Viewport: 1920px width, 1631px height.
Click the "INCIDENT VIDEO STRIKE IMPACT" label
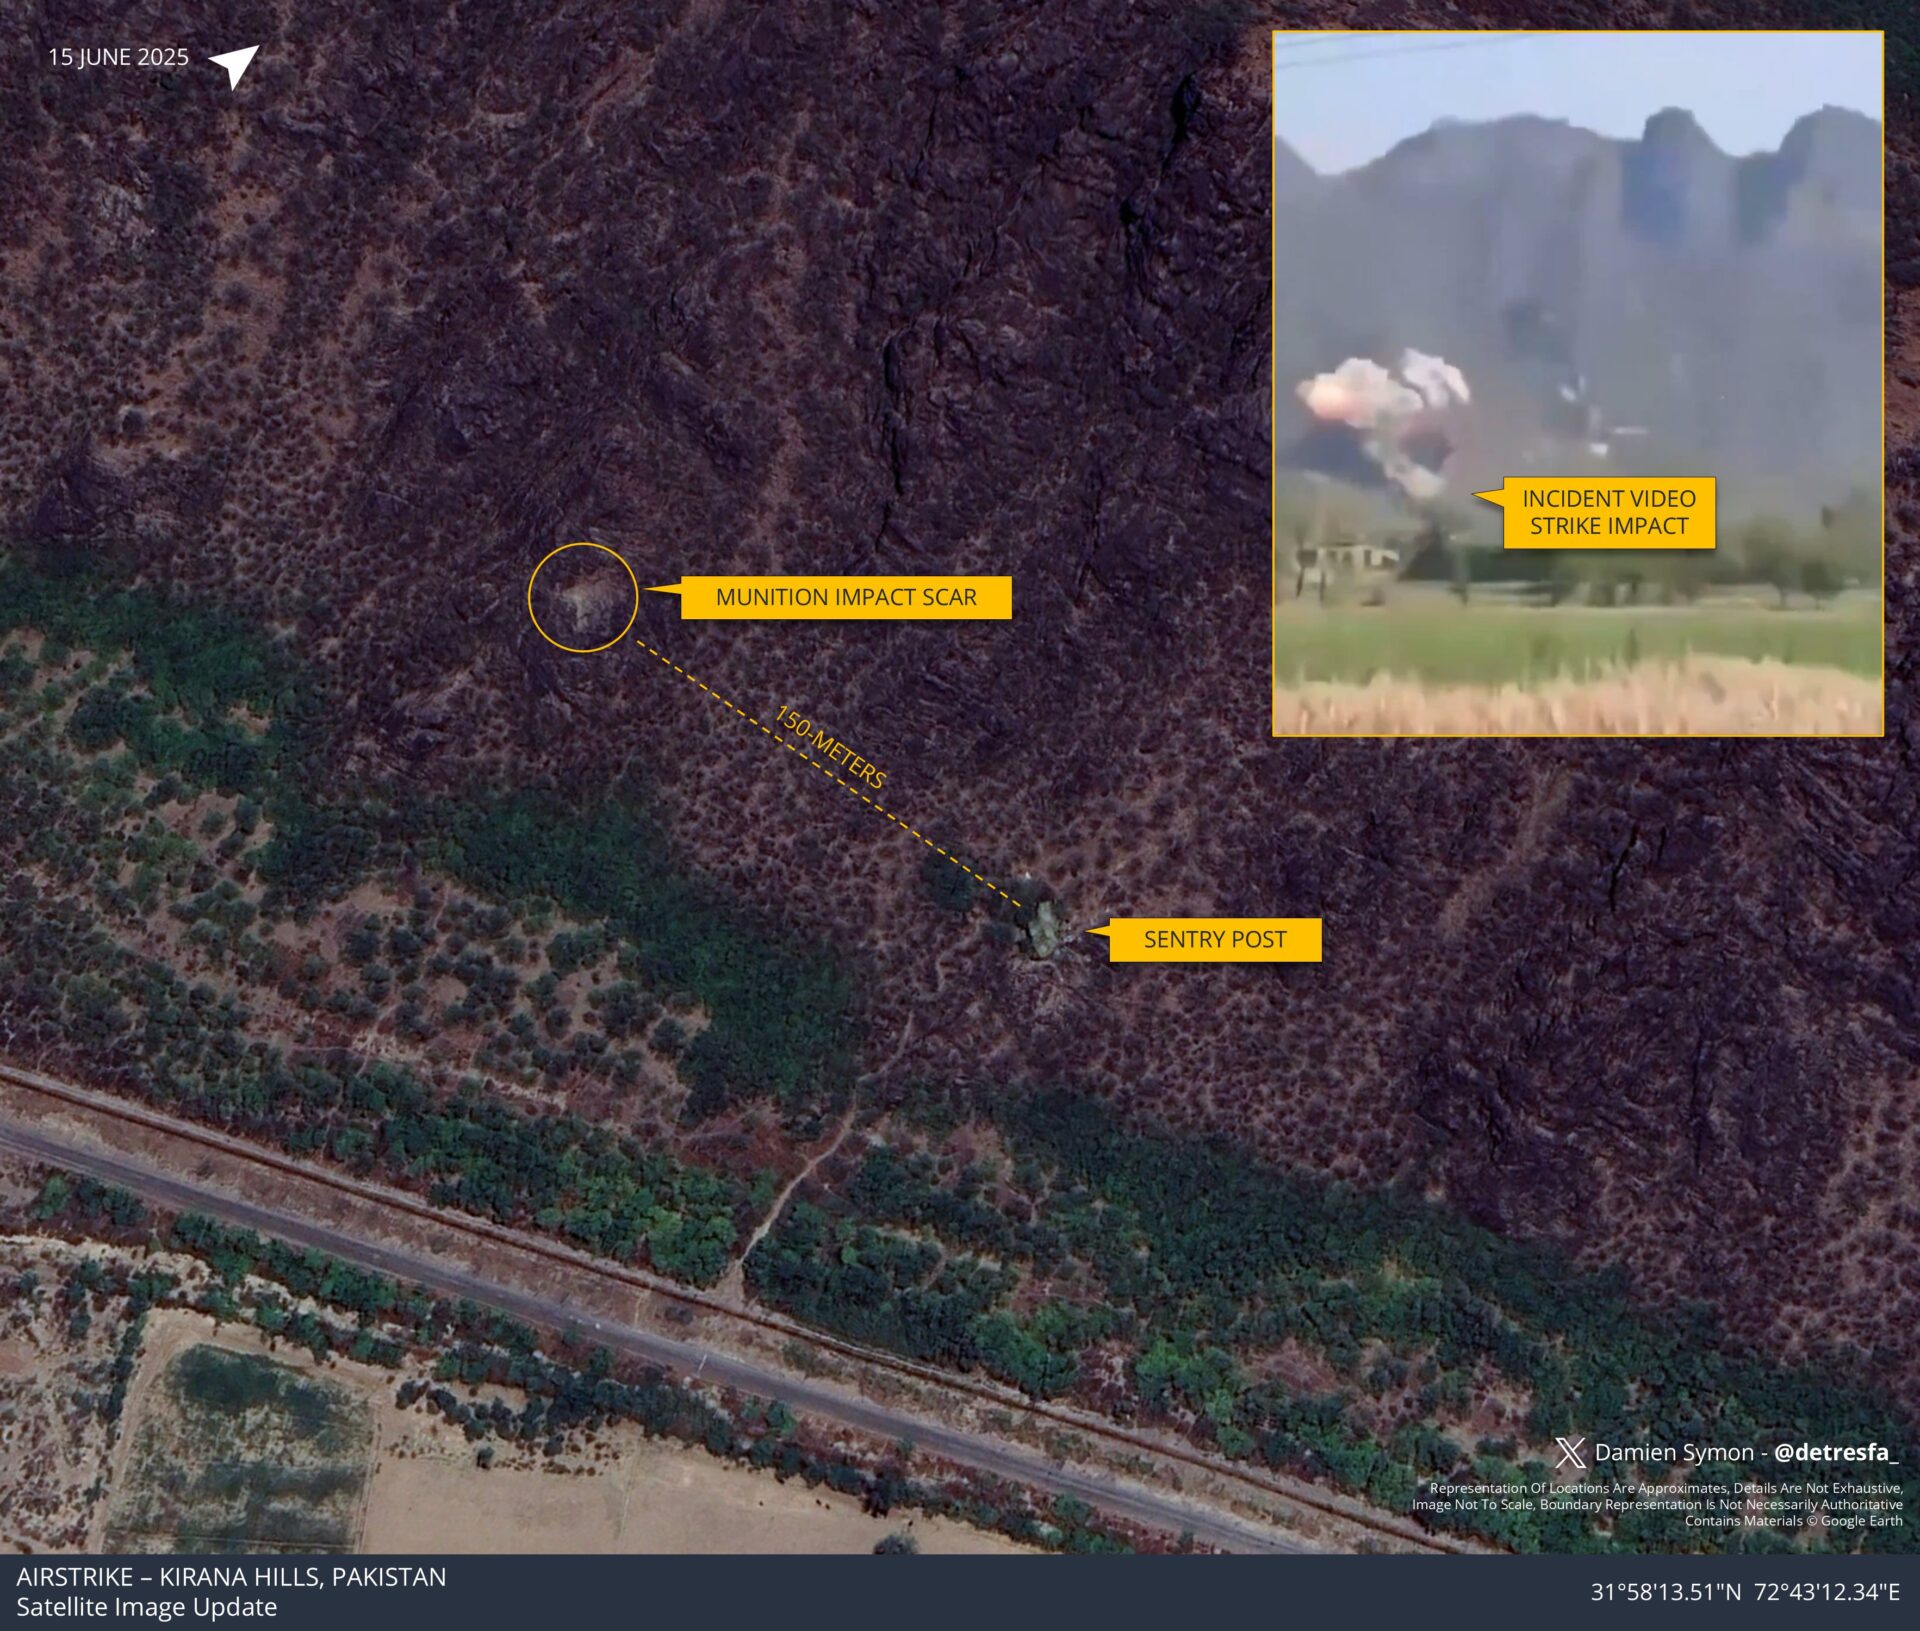[x=1609, y=512]
